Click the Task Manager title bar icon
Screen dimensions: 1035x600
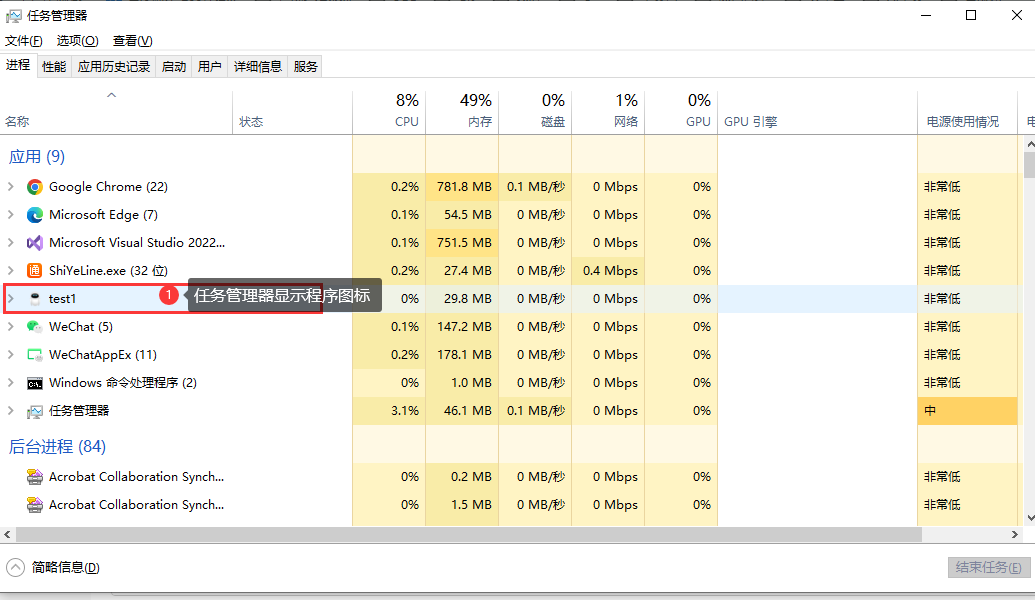(13, 15)
